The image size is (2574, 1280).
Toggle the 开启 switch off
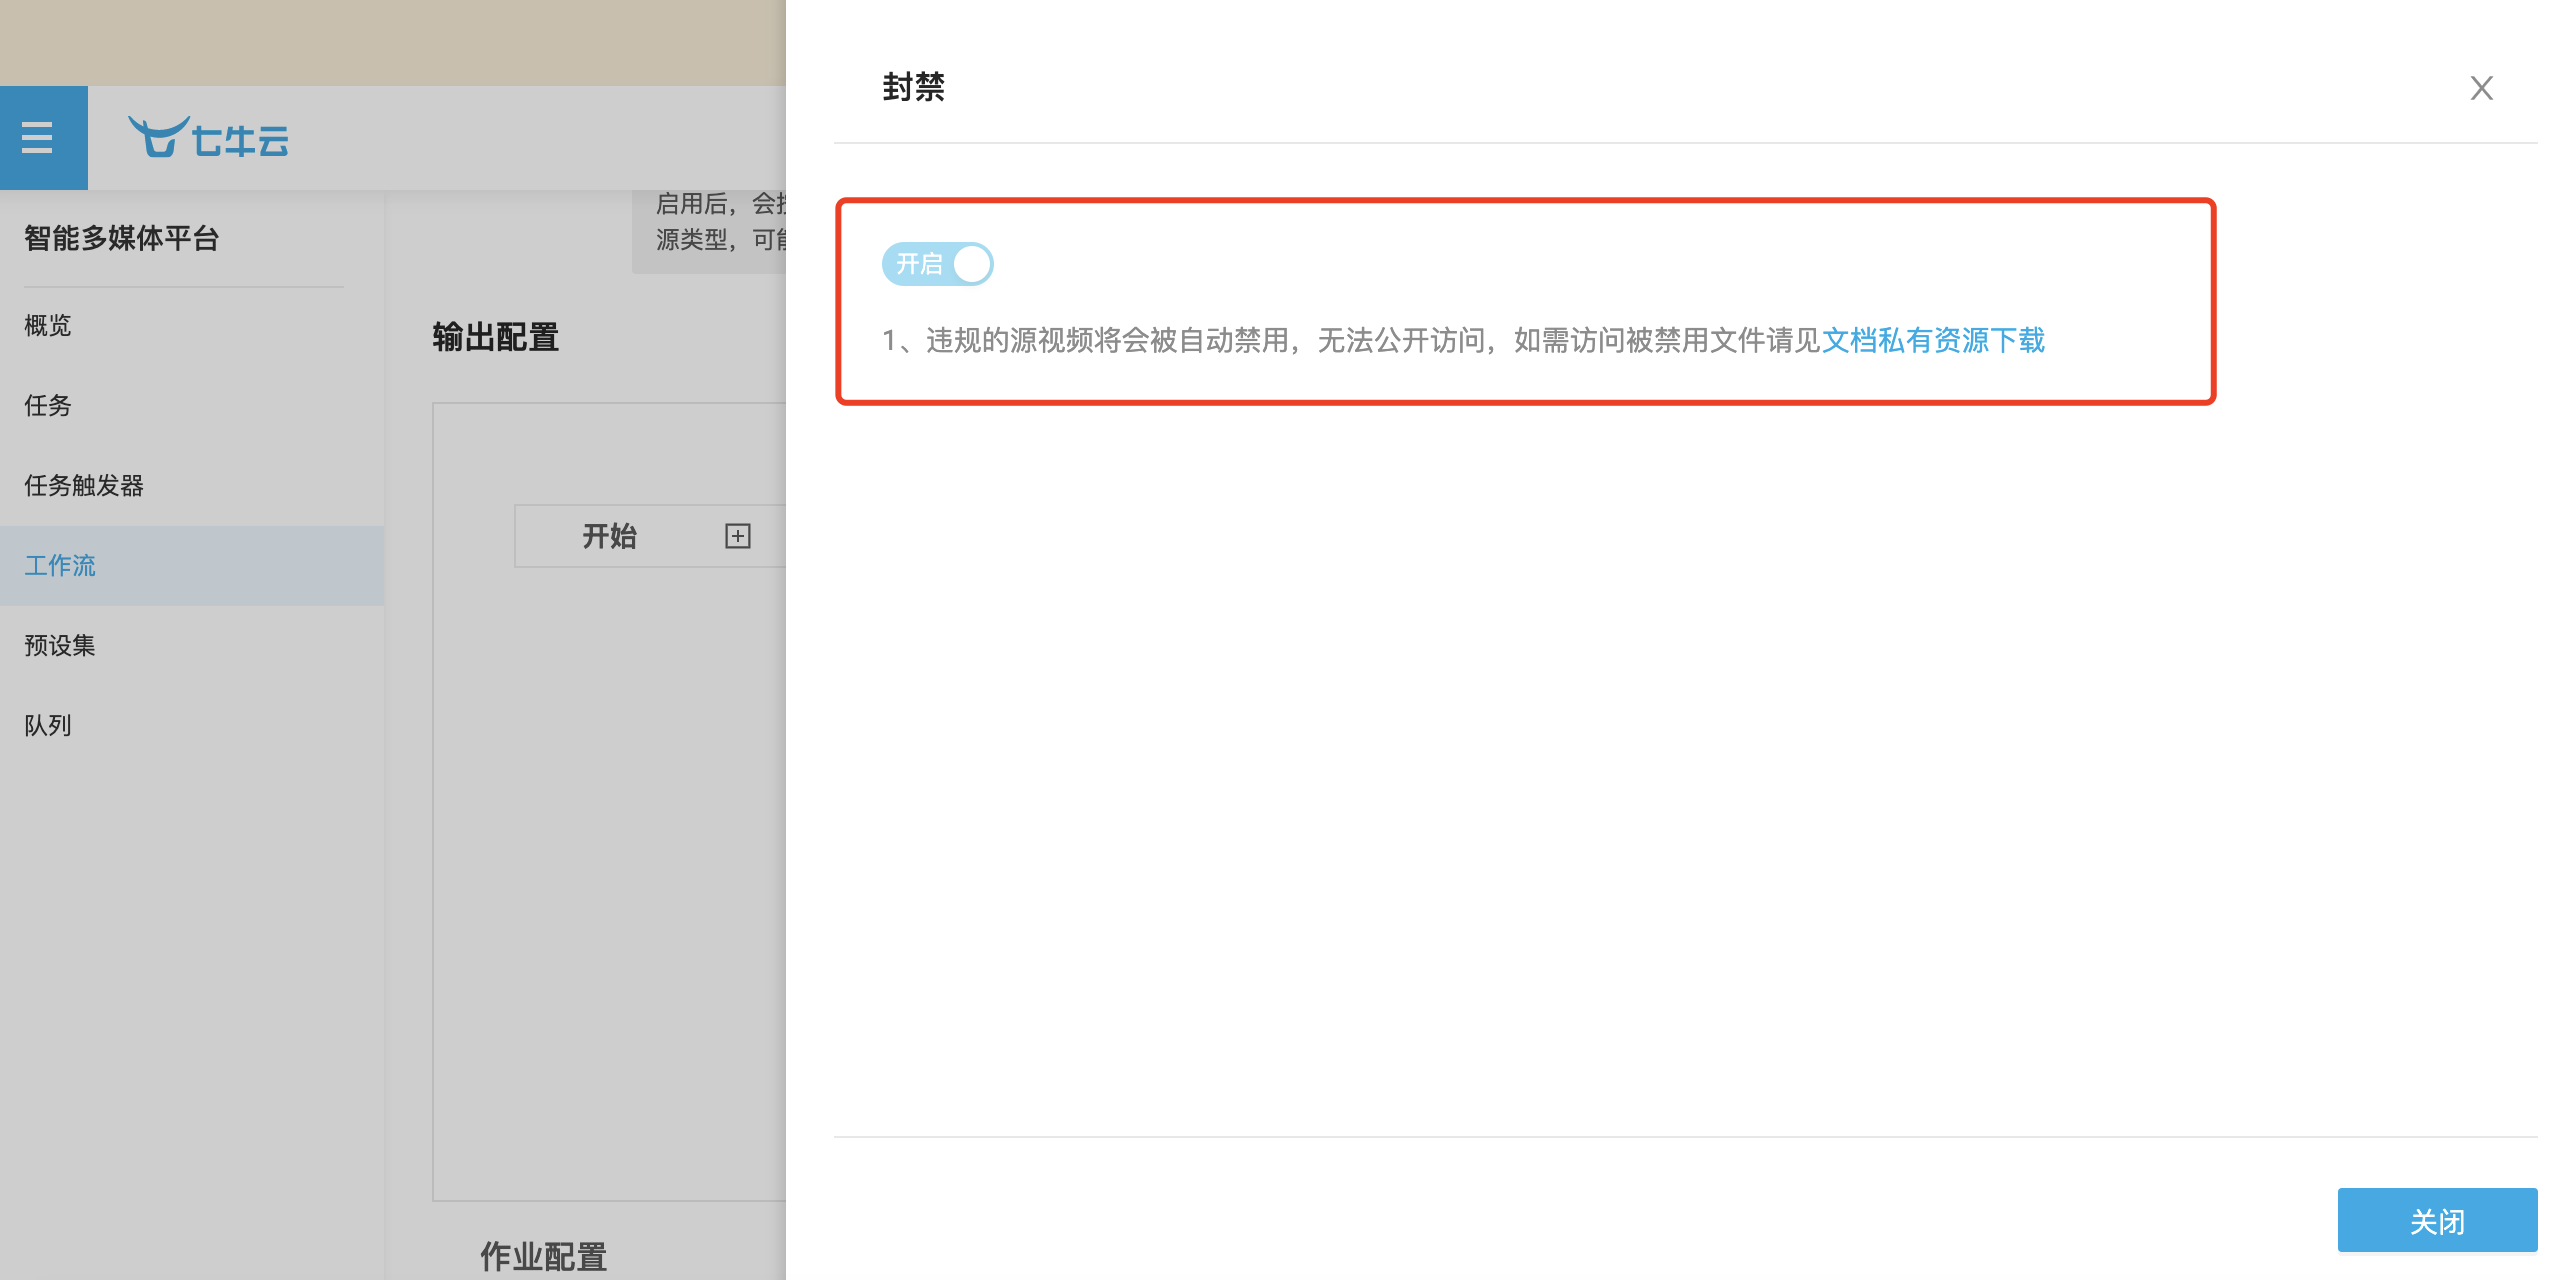tap(937, 264)
